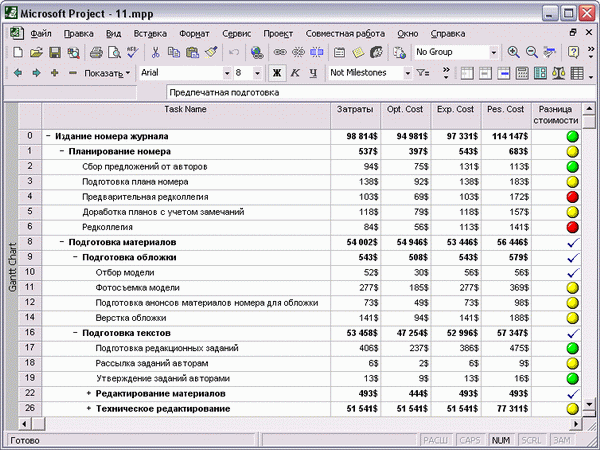Click the Затраты column header
The height and width of the screenshot is (450, 600).
[355, 116]
